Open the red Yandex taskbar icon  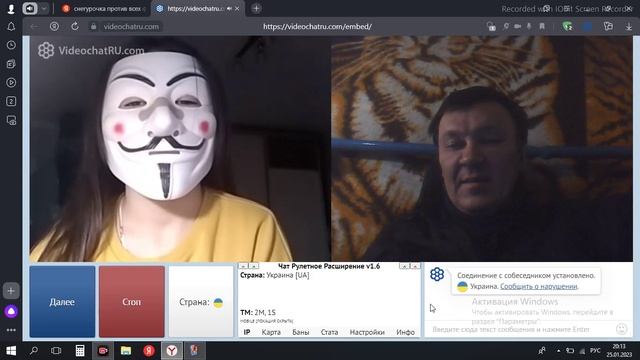[149, 351]
